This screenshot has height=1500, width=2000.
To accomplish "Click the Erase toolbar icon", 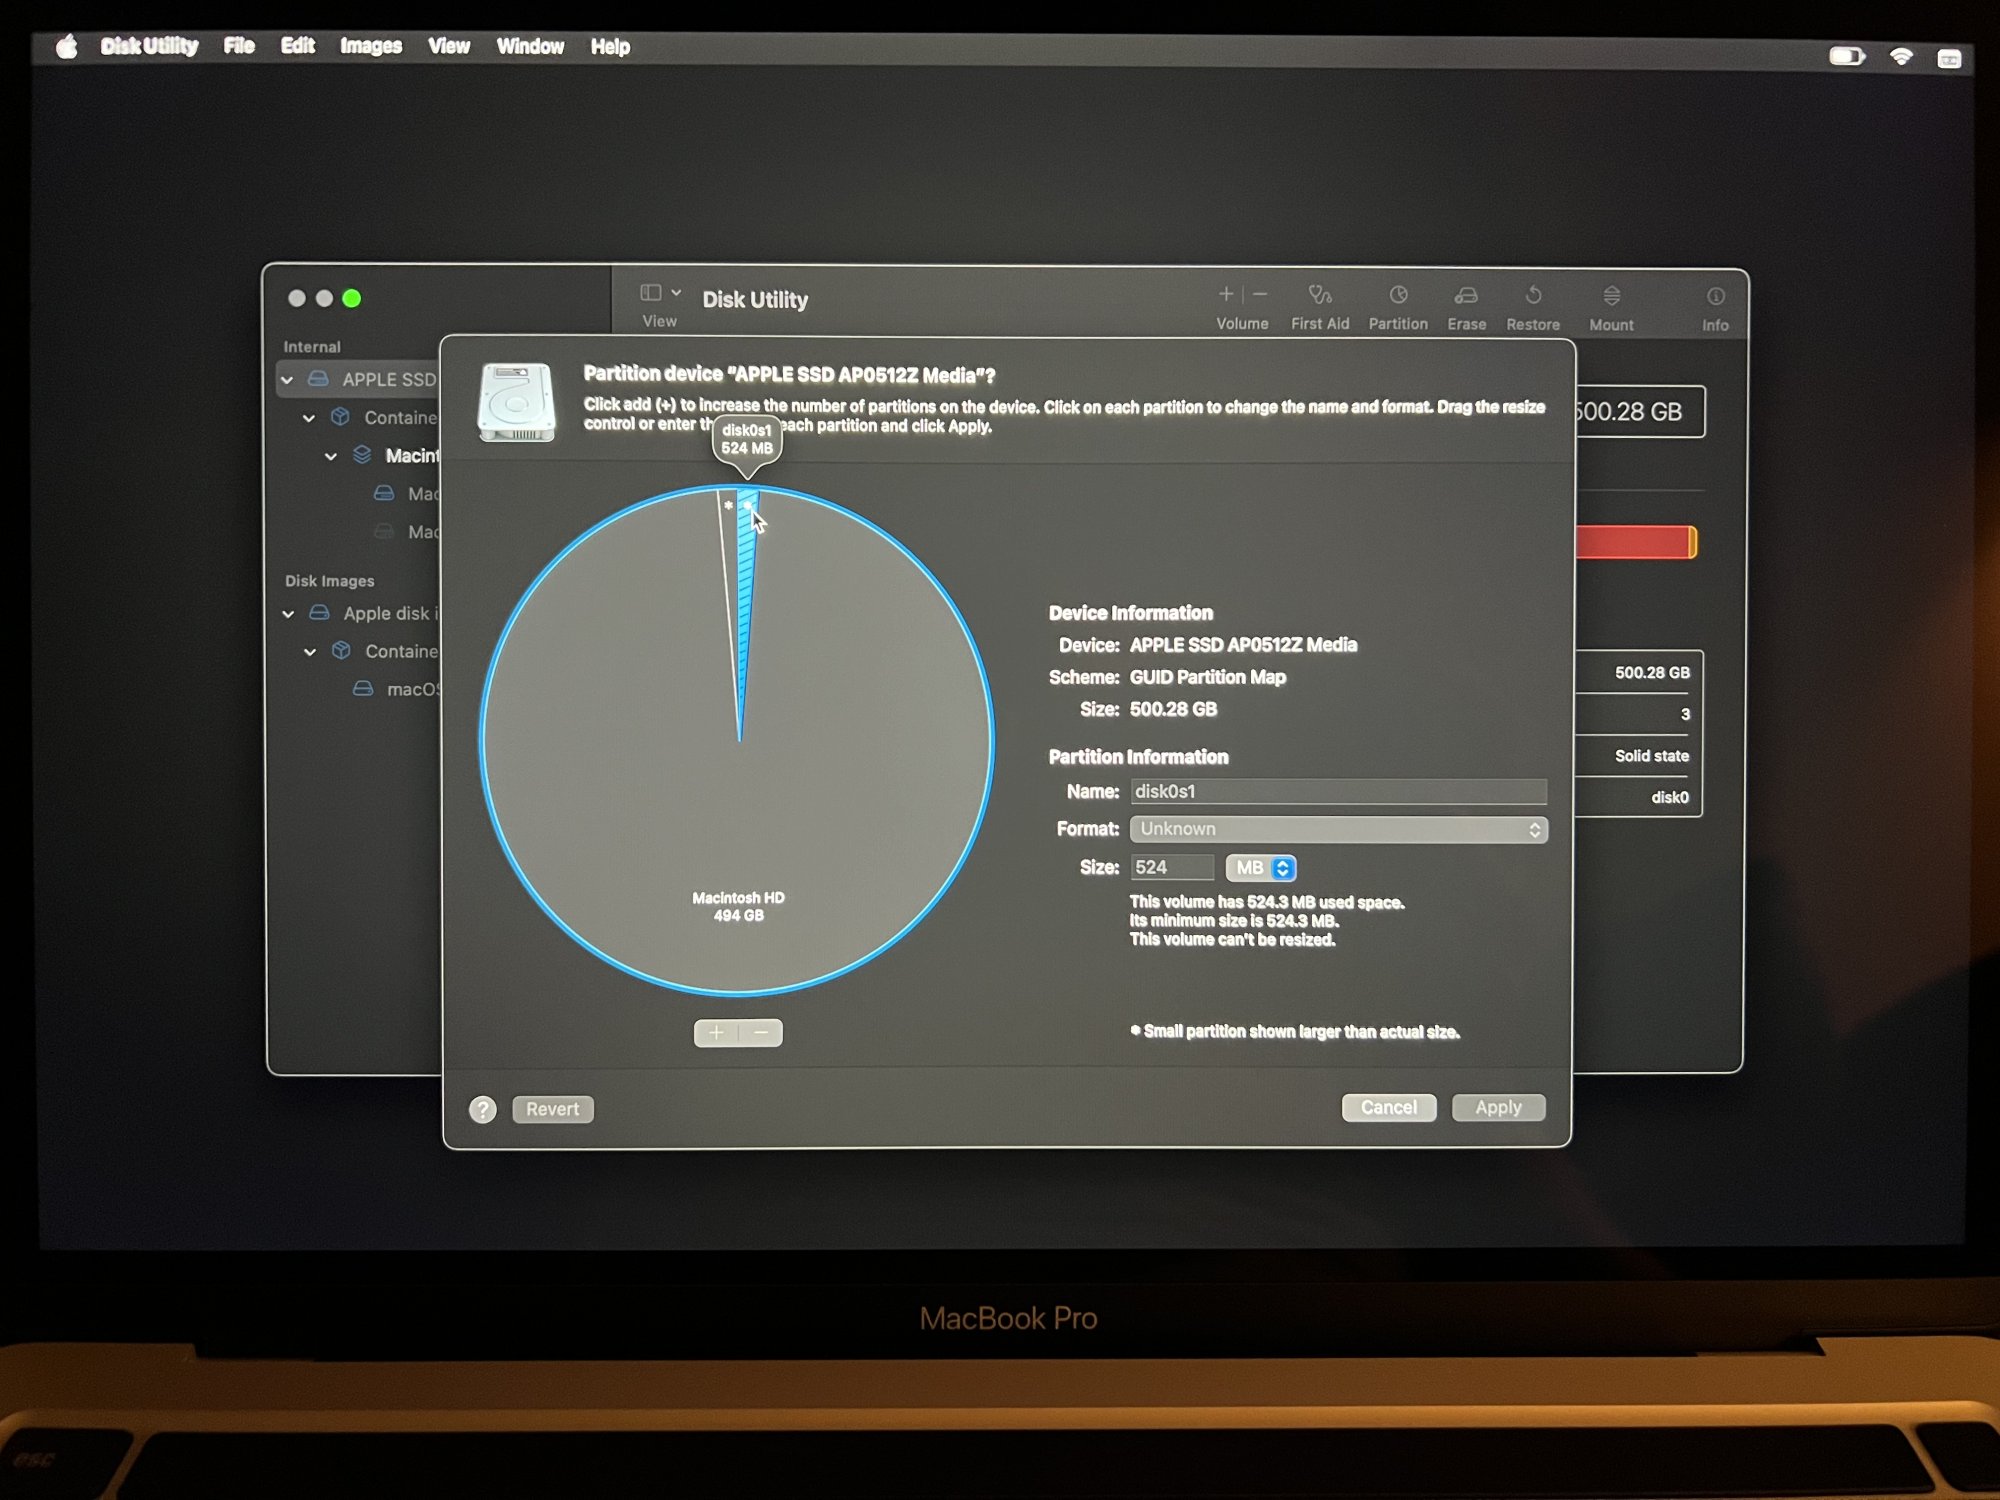I will [1466, 296].
